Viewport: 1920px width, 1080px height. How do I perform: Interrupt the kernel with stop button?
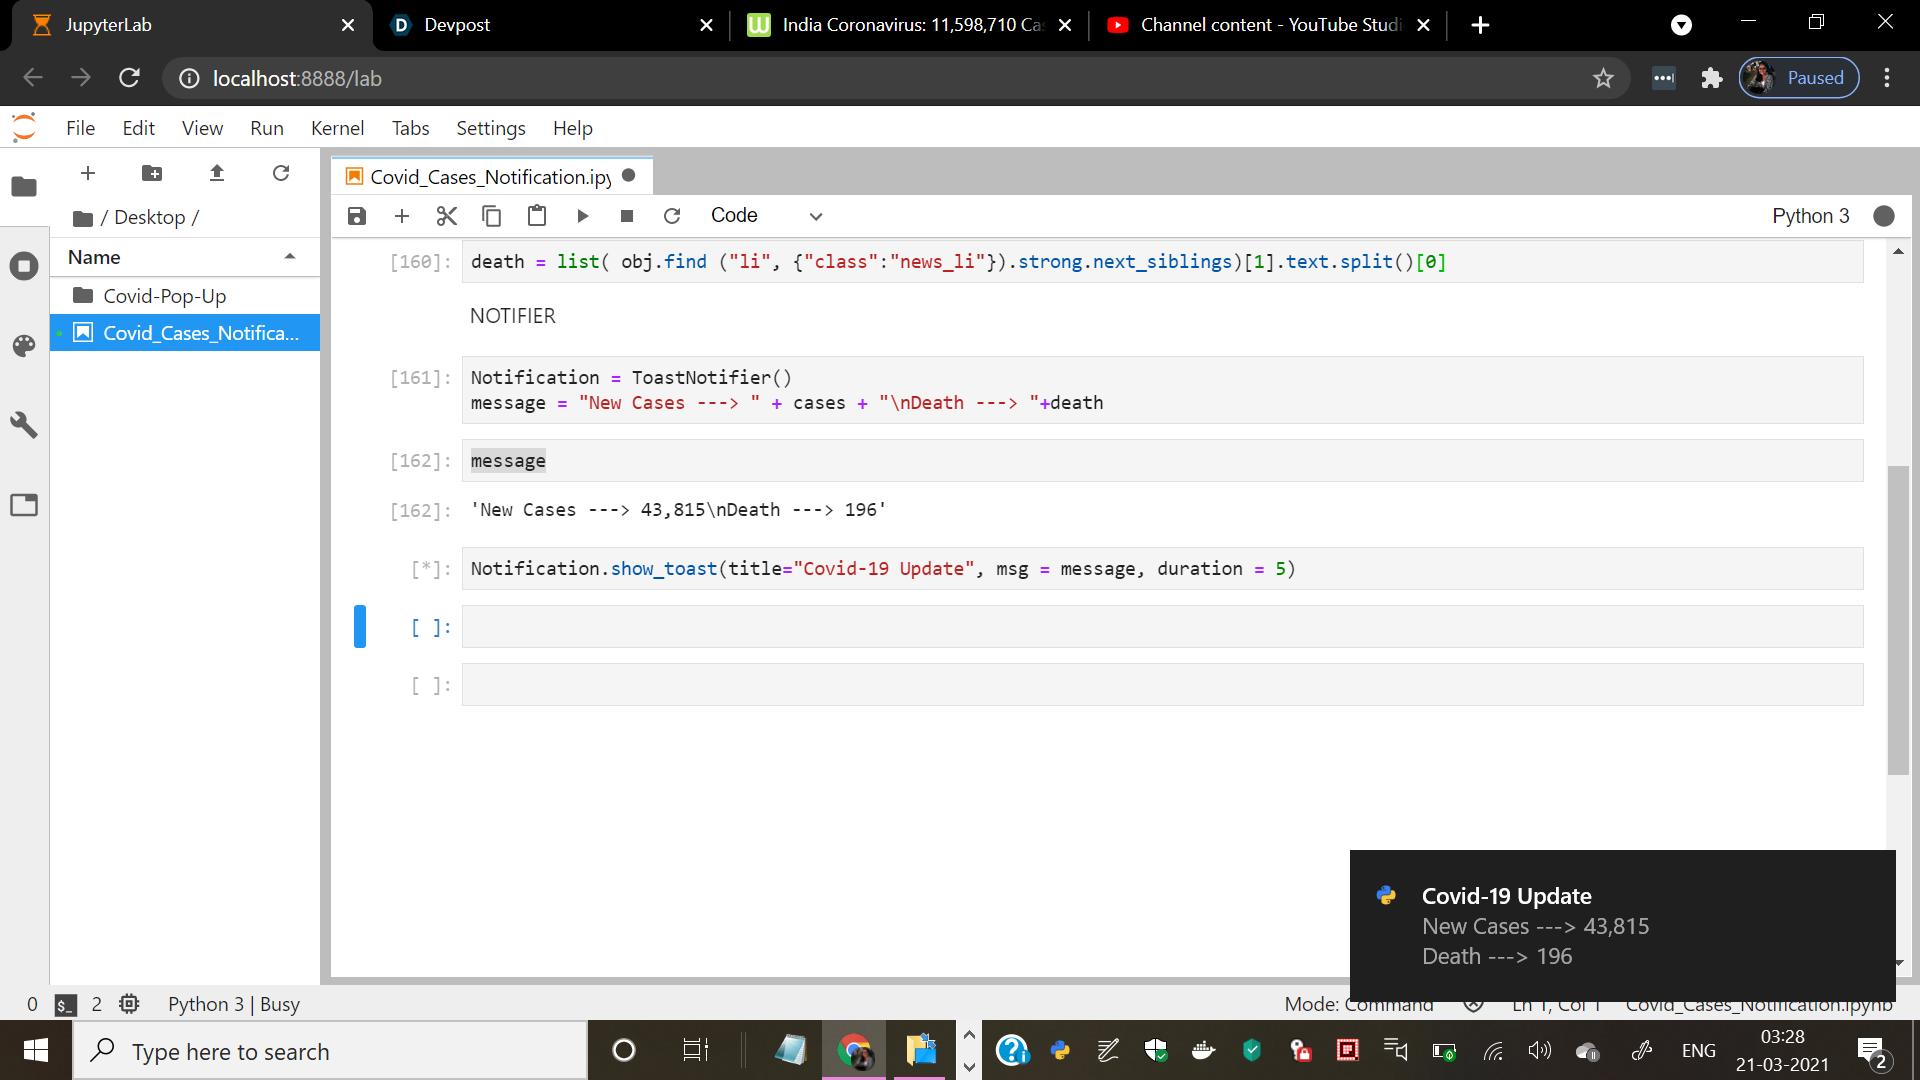(x=627, y=216)
